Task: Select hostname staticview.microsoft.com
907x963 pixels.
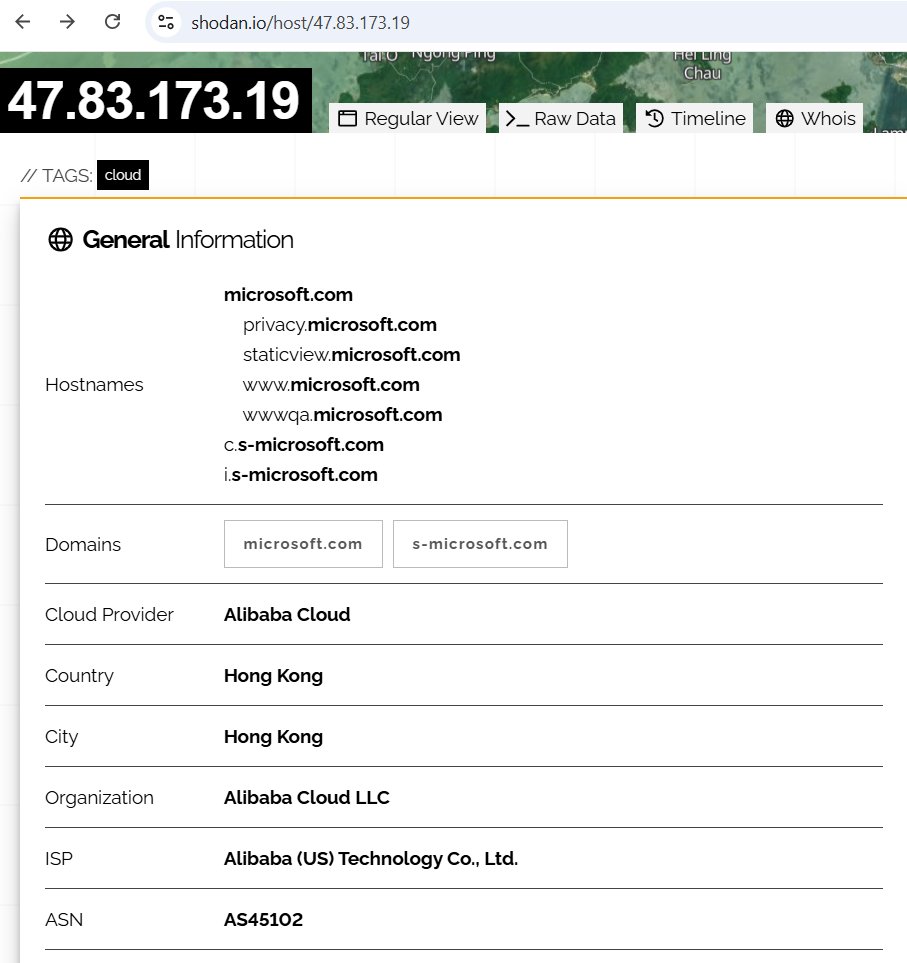Action: click(x=351, y=355)
